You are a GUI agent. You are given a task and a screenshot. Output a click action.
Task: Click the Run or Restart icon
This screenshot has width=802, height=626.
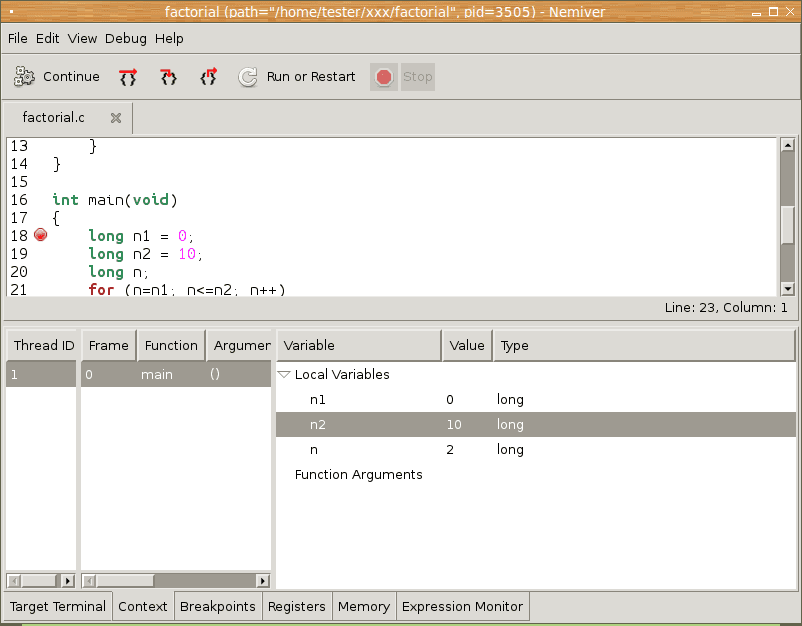pos(248,77)
